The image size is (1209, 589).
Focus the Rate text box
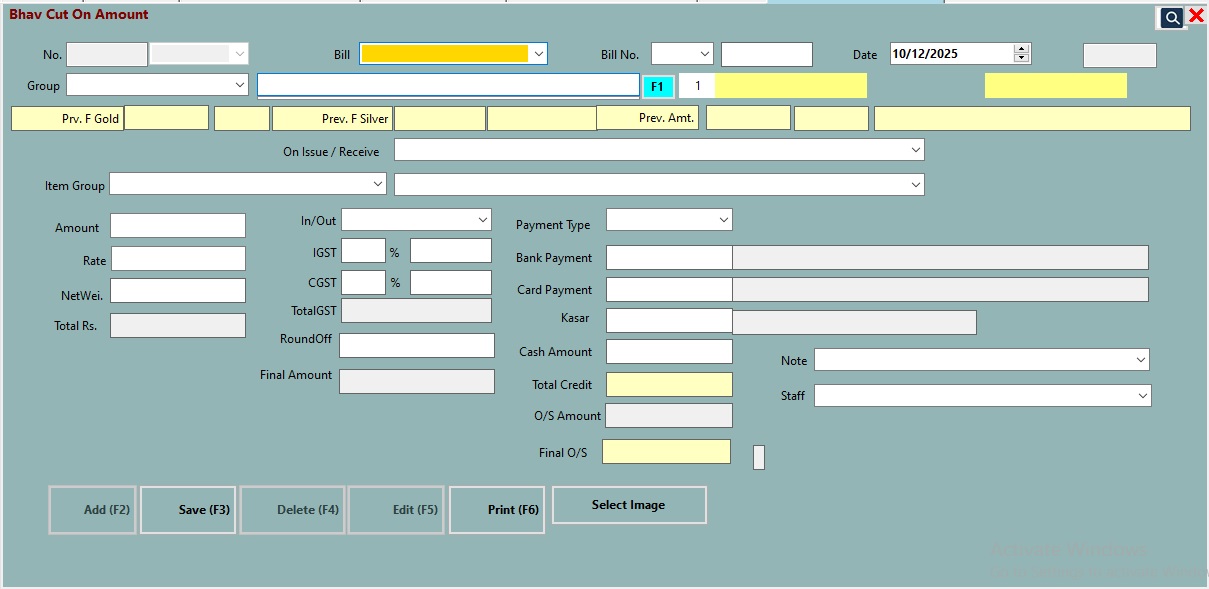178,259
